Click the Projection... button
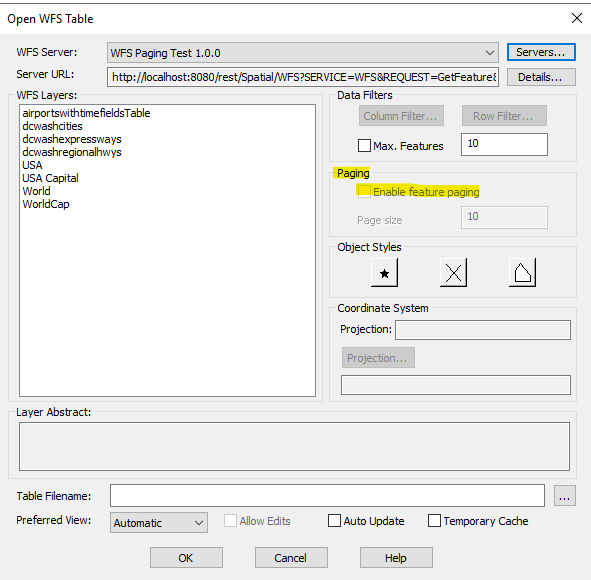 pyautogui.click(x=378, y=358)
